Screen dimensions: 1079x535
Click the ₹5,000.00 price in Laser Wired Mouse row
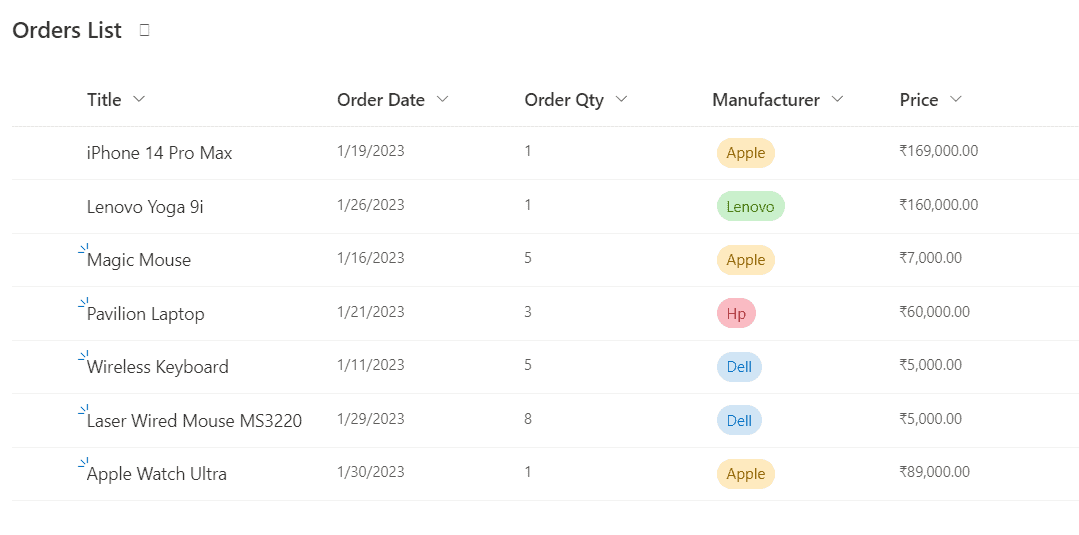[x=931, y=418]
